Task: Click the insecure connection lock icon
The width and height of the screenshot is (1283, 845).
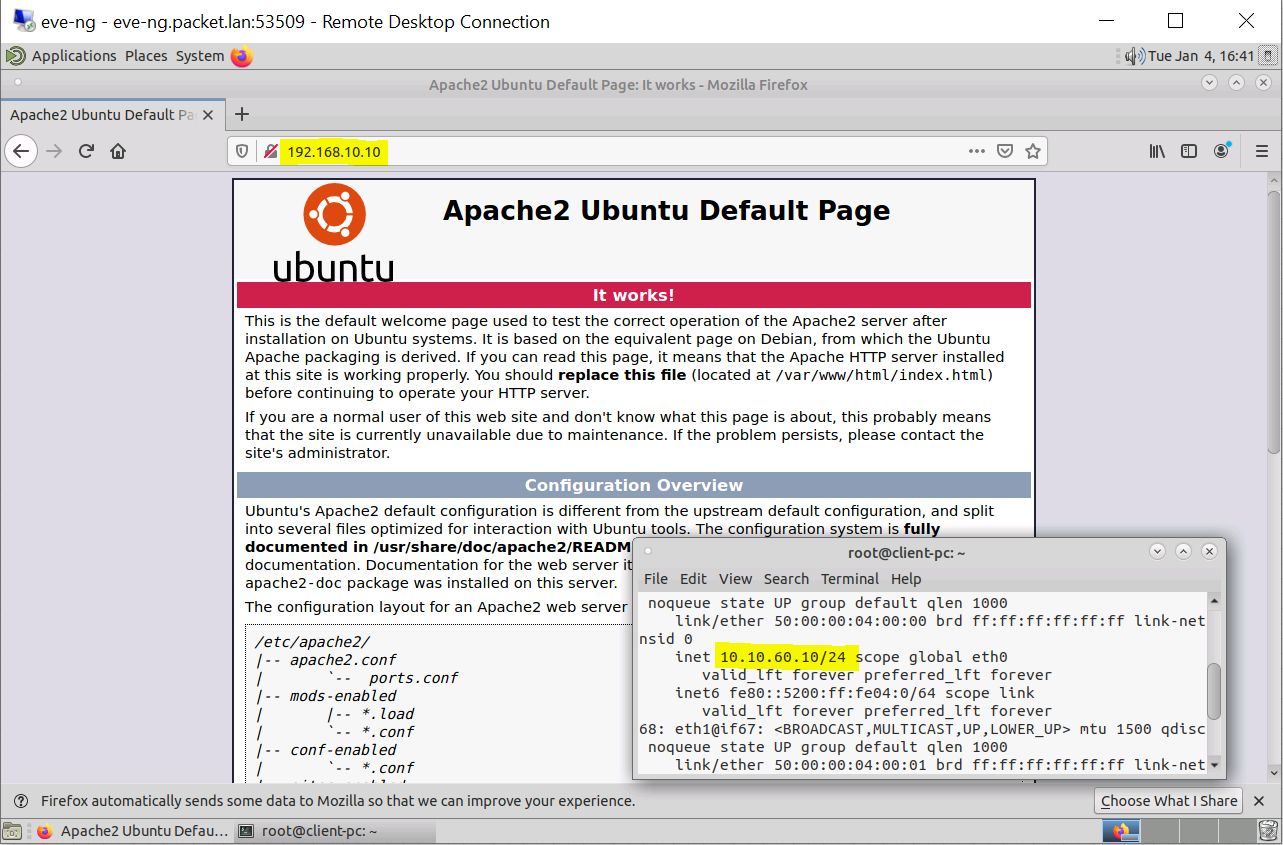Action: tap(270, 151)
